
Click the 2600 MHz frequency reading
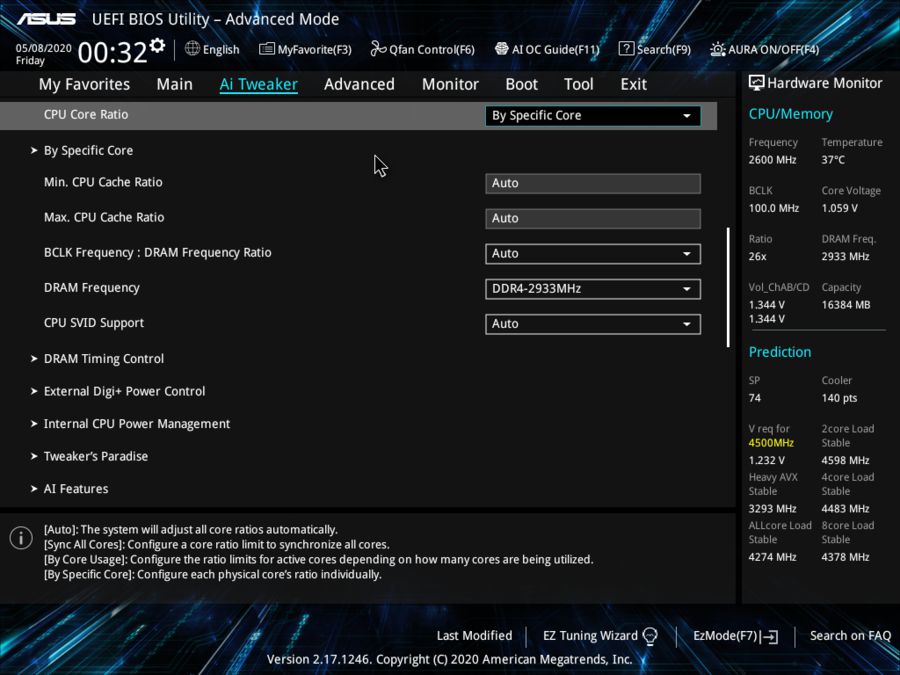(772, 160)
